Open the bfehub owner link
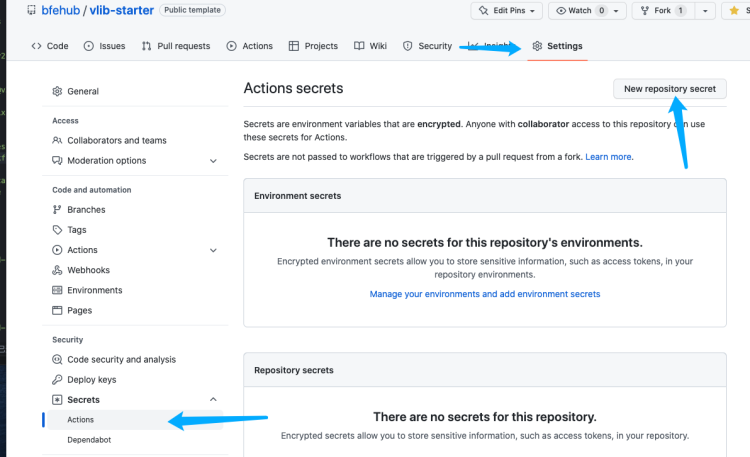 [x=61, y=10]
